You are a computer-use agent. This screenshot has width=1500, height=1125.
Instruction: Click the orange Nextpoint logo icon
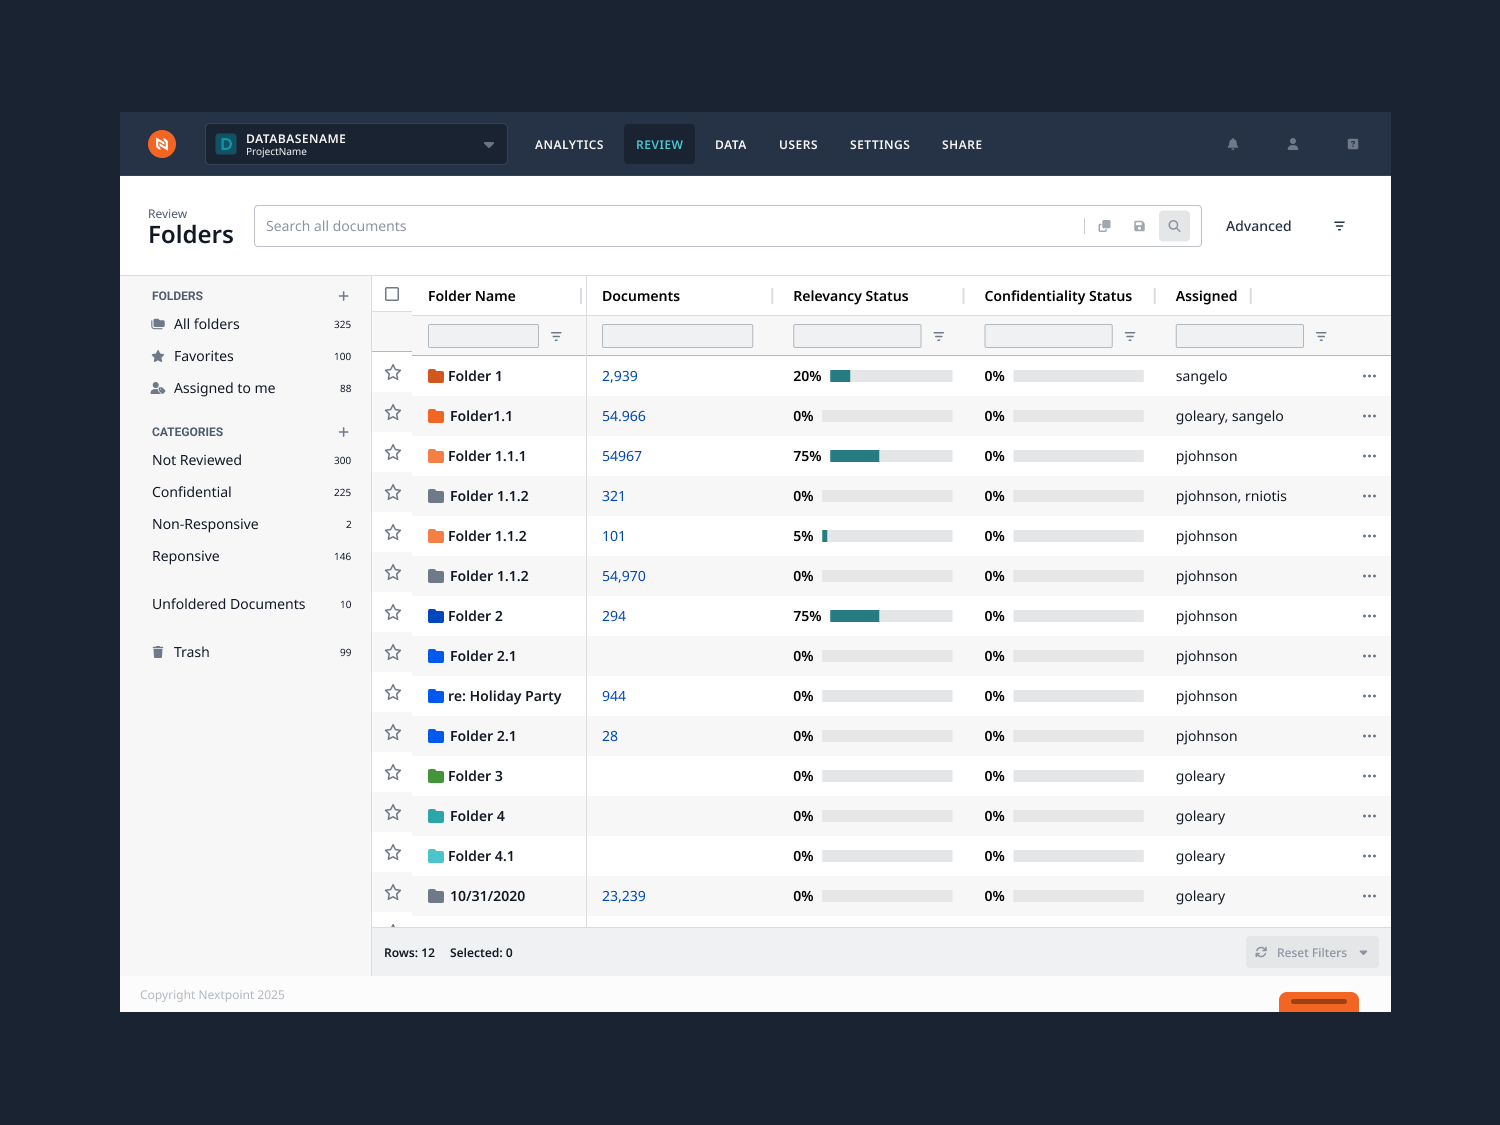pos(162,144)
